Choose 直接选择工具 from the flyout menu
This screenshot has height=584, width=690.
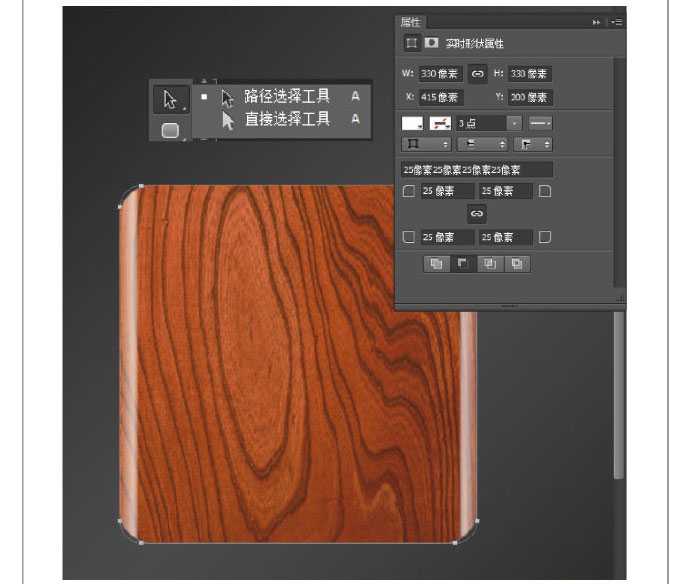click(286, 119)
